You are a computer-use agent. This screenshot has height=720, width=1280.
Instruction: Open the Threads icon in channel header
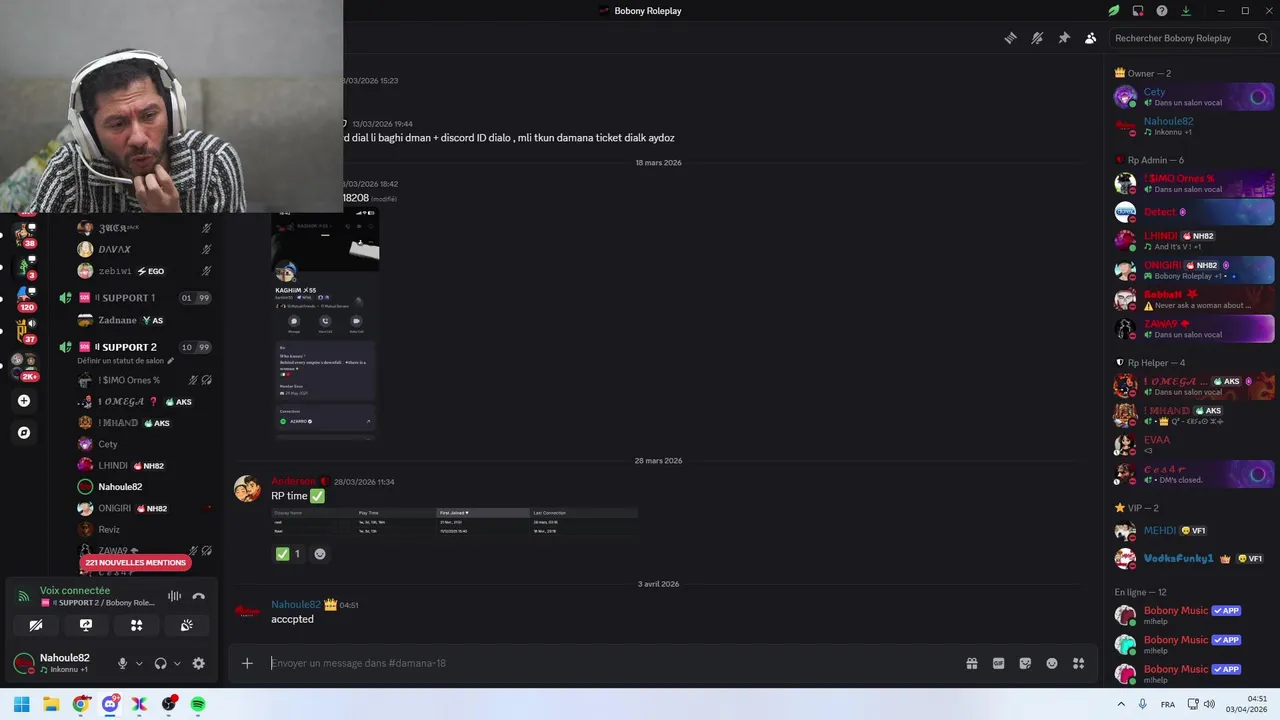(x=1010, y=38)
